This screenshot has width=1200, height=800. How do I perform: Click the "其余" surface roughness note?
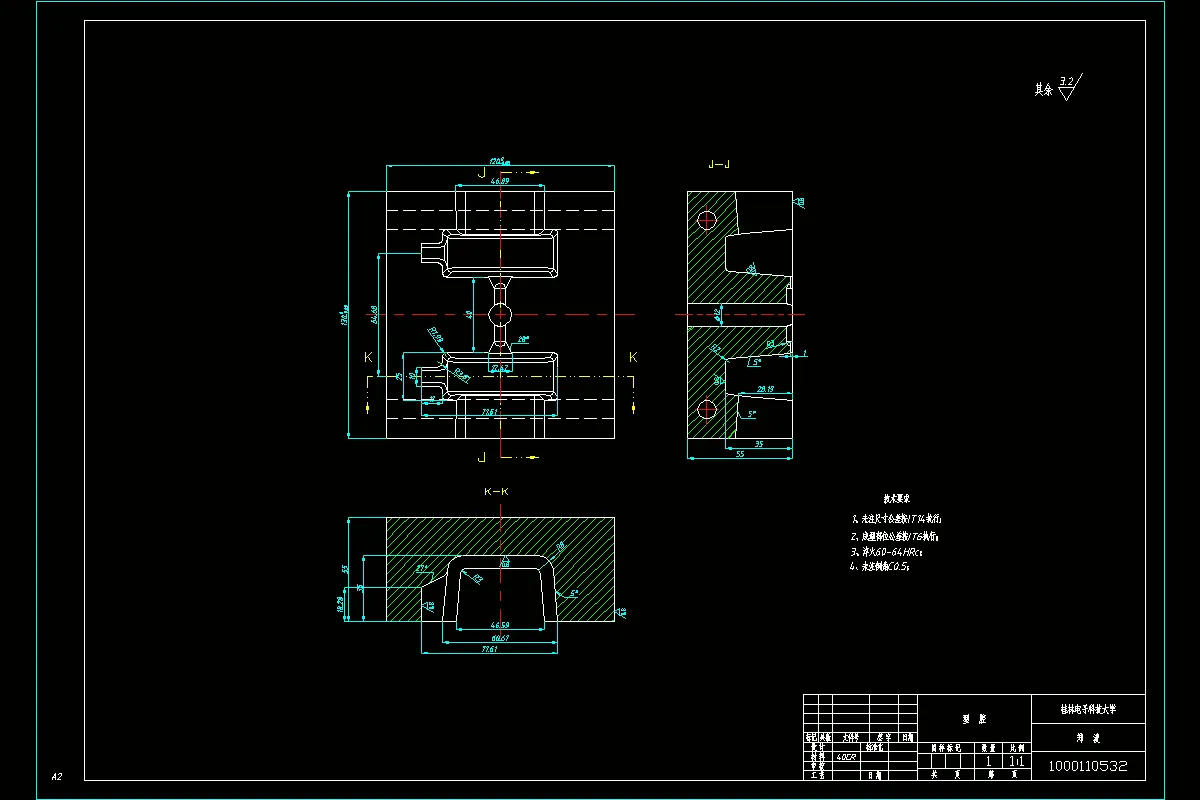click(x=1043, y=90)
